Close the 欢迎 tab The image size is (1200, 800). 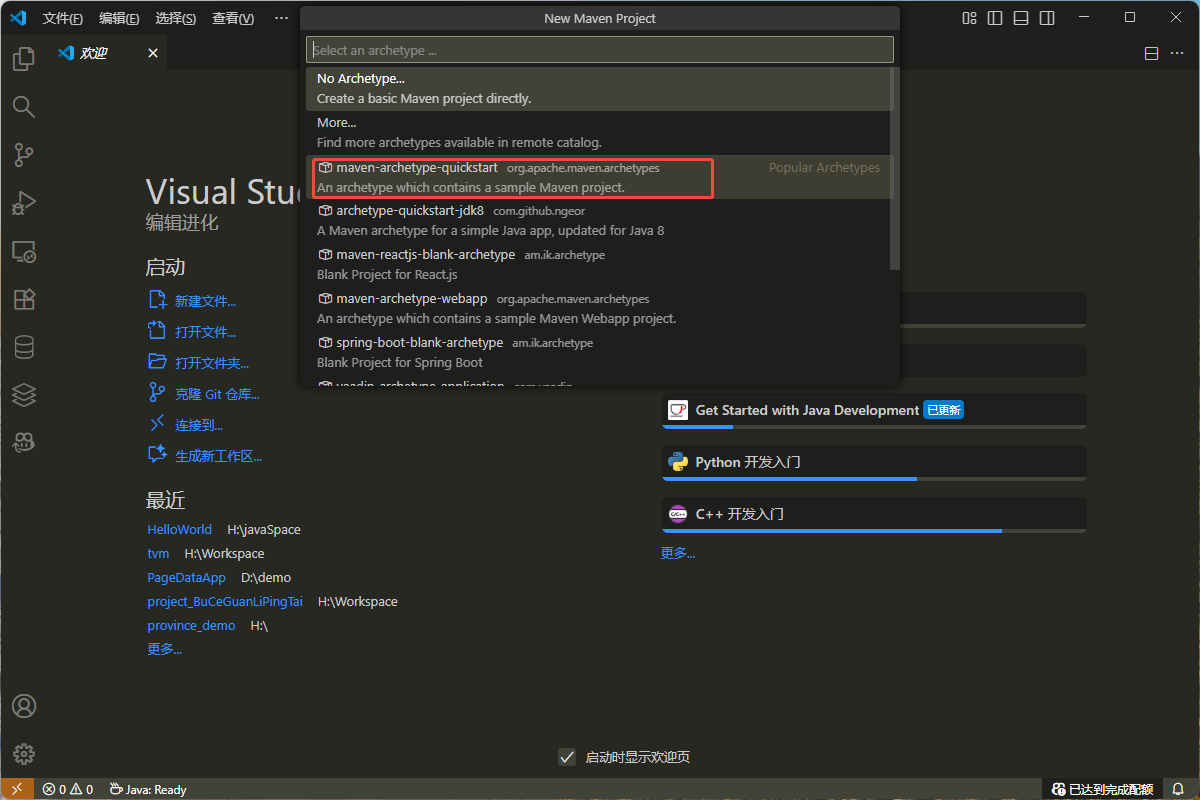153,53
